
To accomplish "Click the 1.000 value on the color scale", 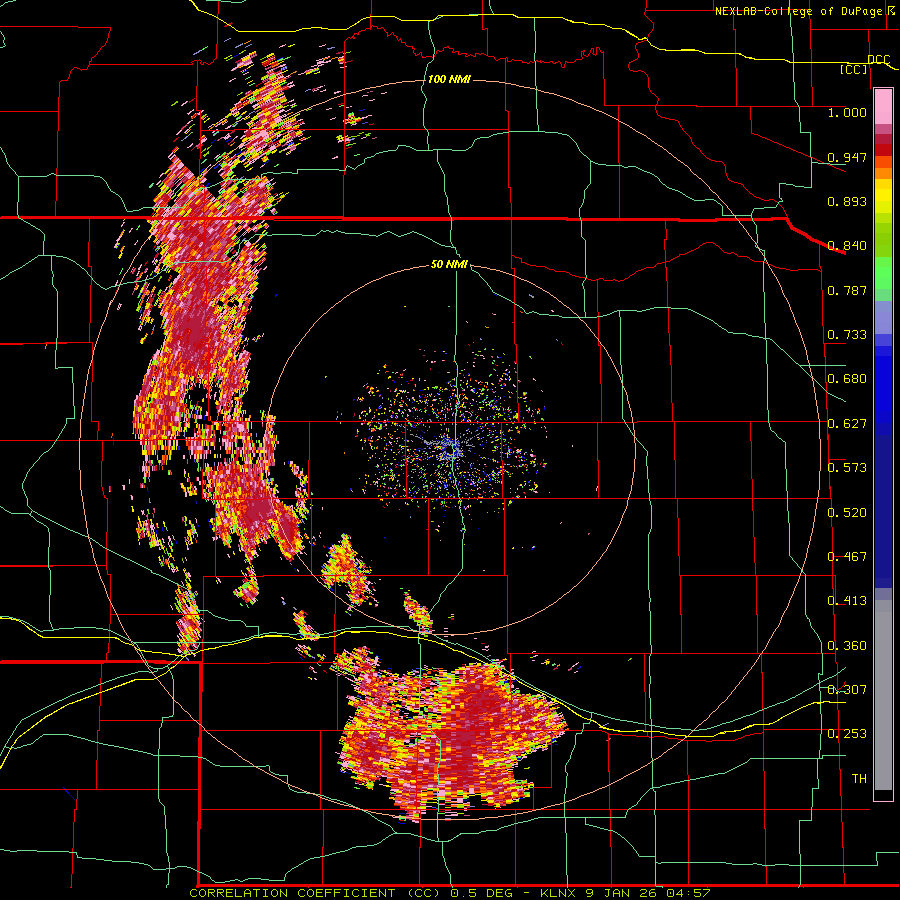I will pyautogui.click(x=847, y=112).
